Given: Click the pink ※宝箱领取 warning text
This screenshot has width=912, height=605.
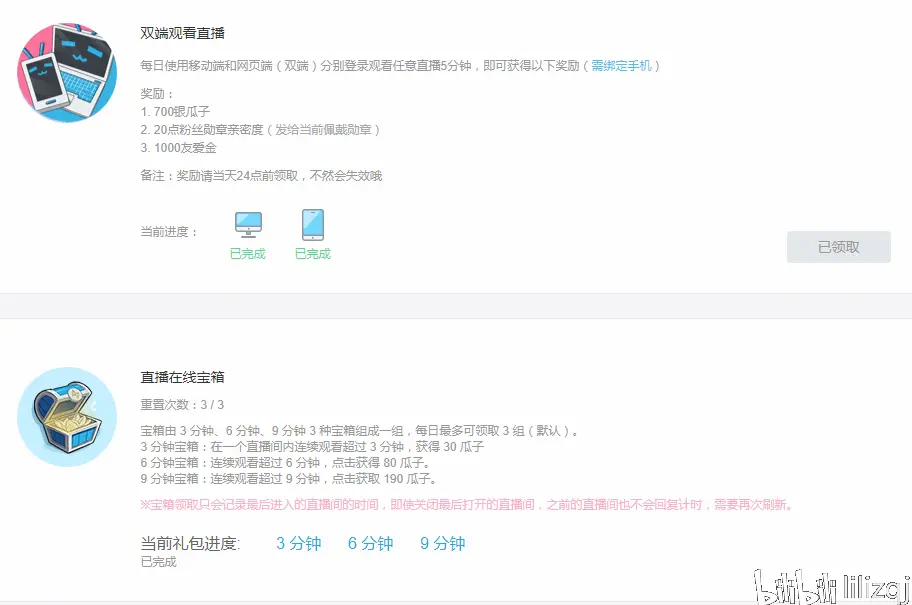Looking at the screenshot, I should 467,504.
